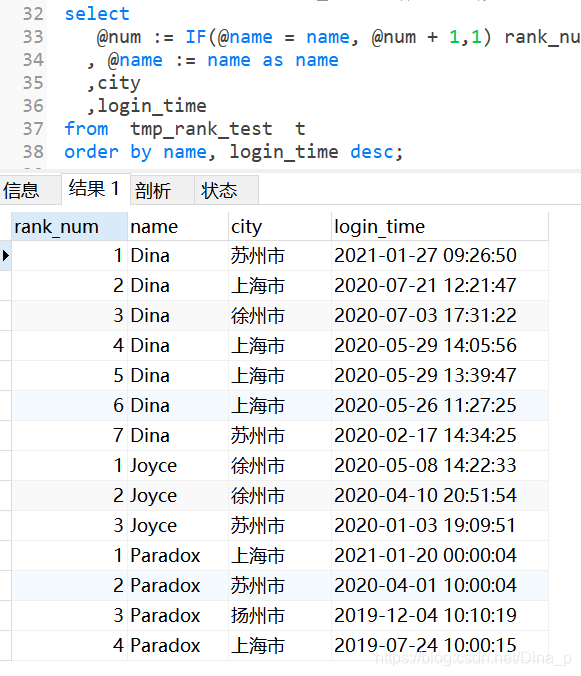This screenshot has width=581, height=676.
Task: Click ,login_time on line 36
Action: point(147,106)
